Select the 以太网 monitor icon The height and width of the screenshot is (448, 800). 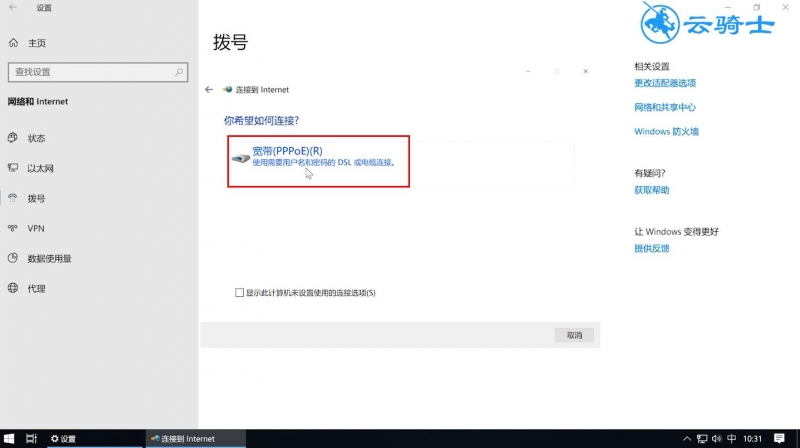click(13, 168)
